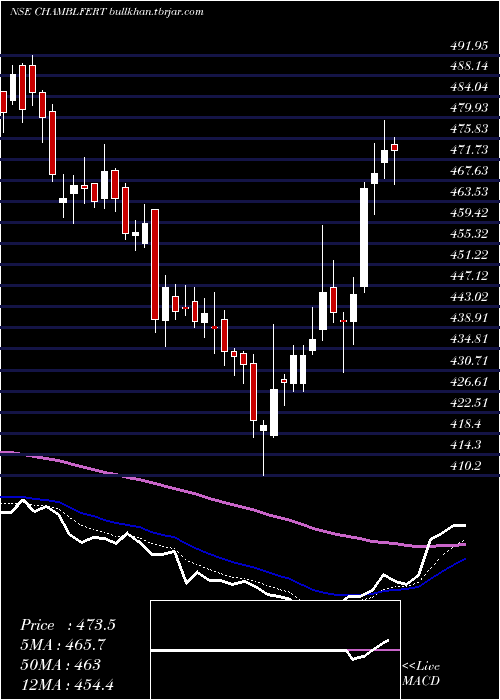Click the 447.12 price level label
500x700 pixels.
(468, 276)
